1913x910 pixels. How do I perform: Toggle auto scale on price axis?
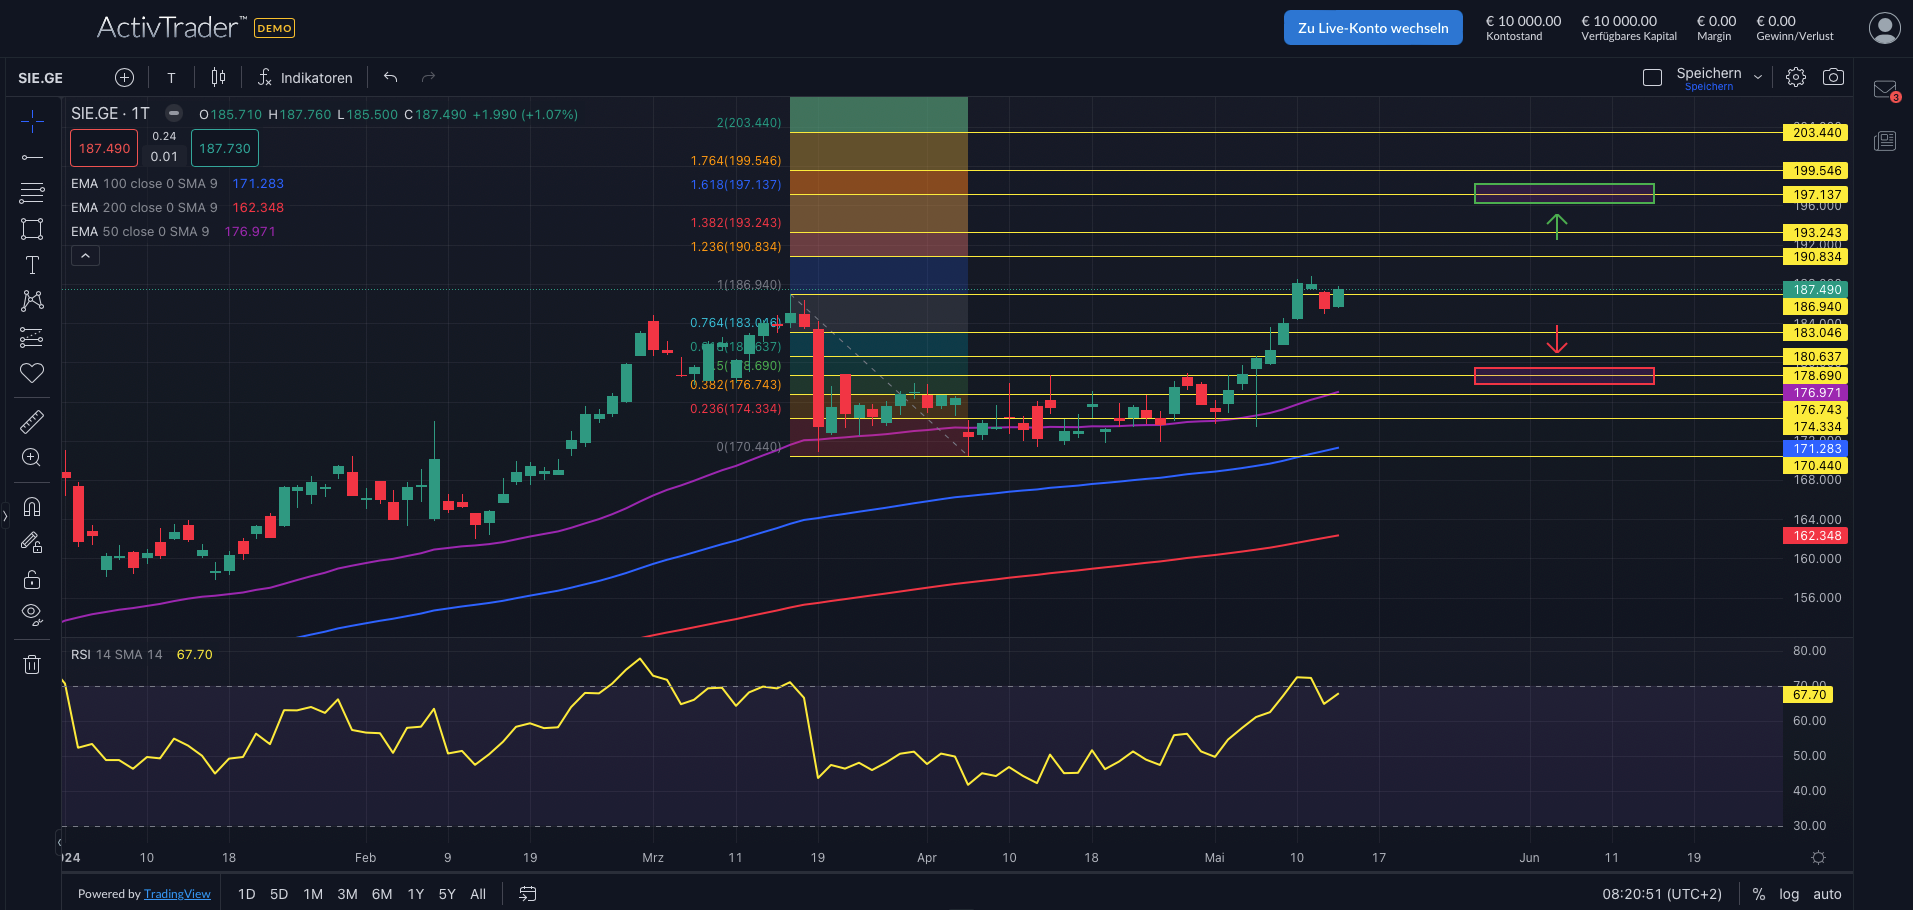(1827, 894)
